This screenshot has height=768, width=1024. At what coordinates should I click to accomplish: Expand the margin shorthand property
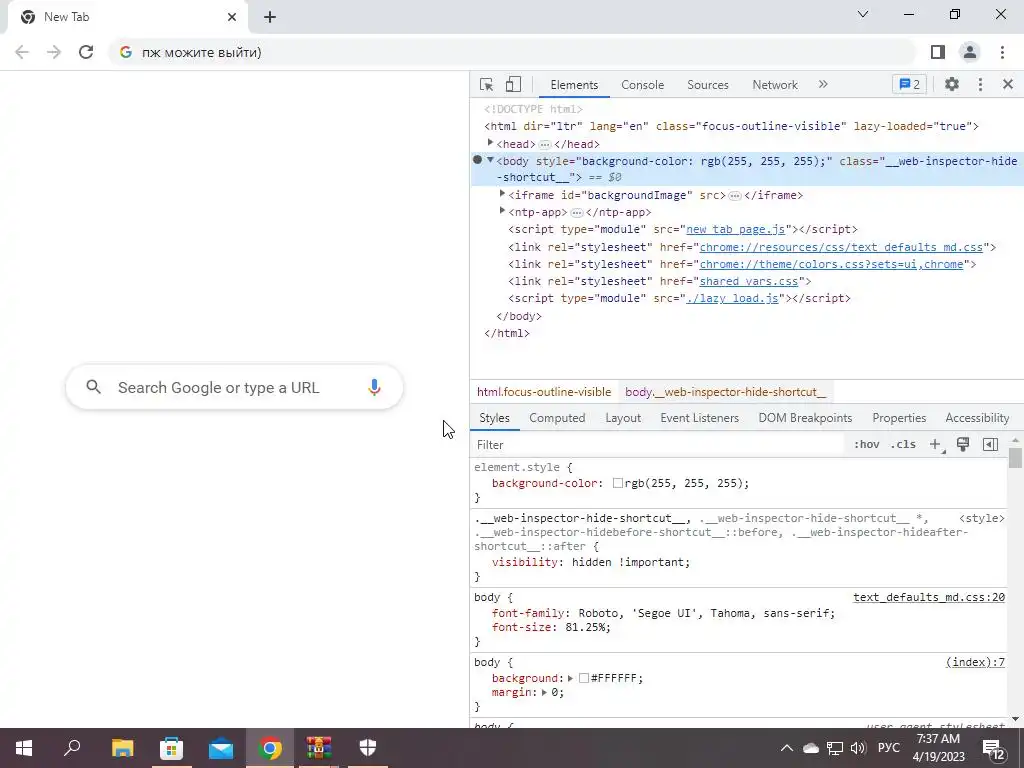click(543, 692)
